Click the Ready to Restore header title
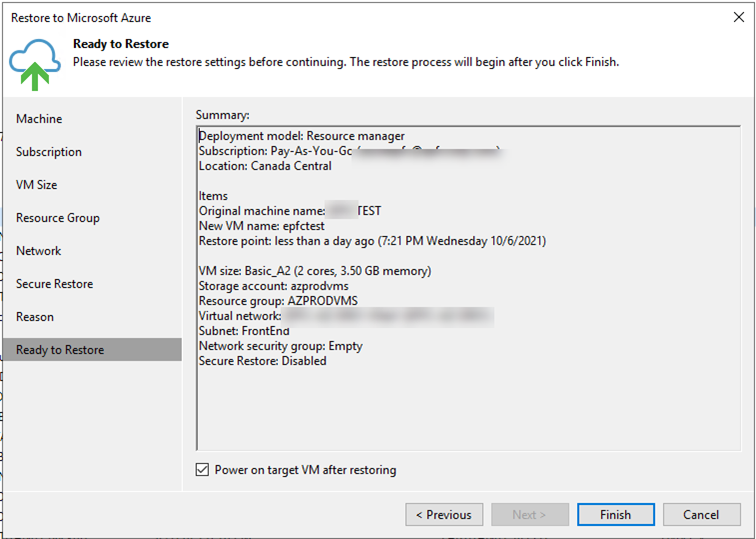Image resolution: width=756 pixels, height=539 pixels. tap(121, 44)
